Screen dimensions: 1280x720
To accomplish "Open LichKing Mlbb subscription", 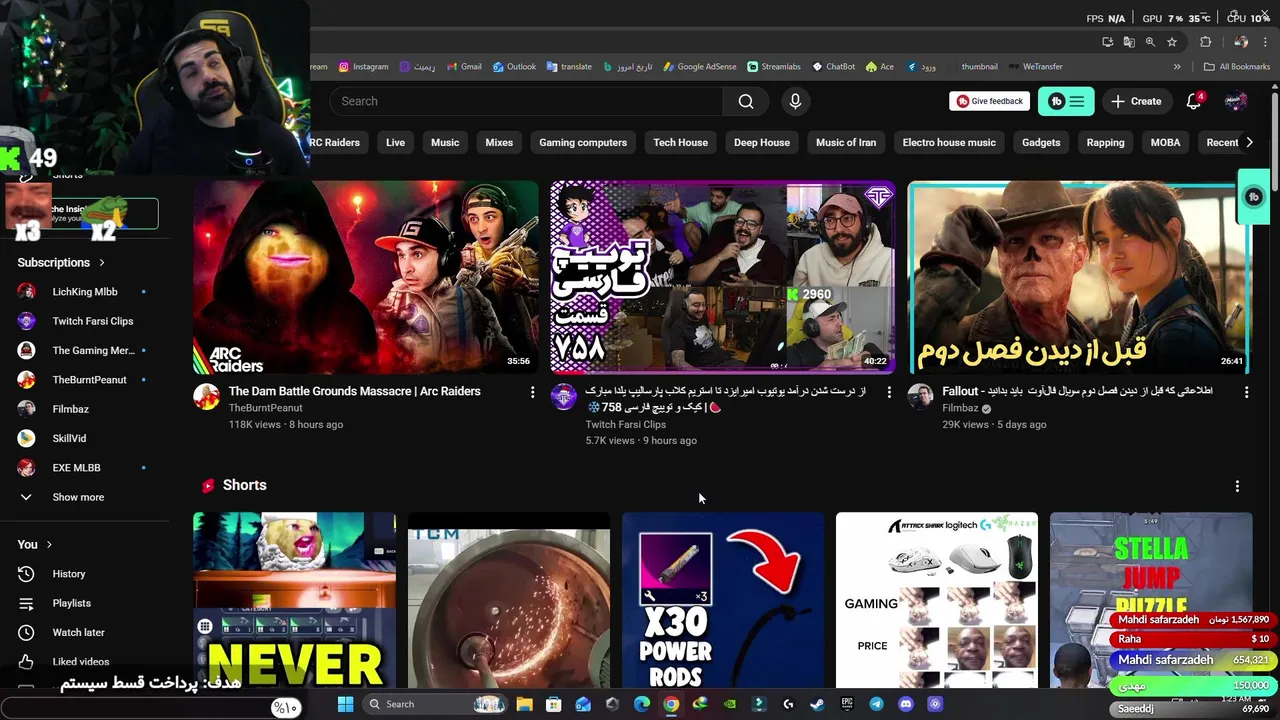I will coord(85,292).
